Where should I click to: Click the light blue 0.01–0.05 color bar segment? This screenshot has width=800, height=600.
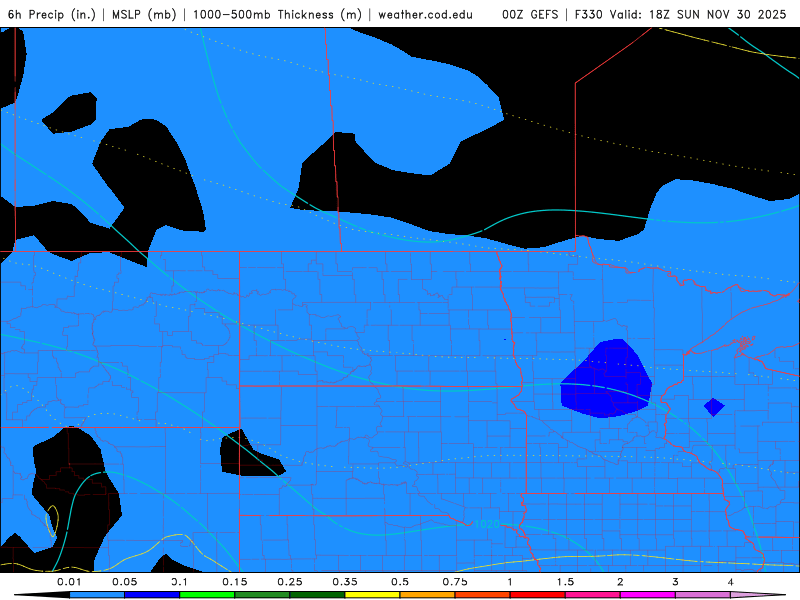[x=97, y=595]
